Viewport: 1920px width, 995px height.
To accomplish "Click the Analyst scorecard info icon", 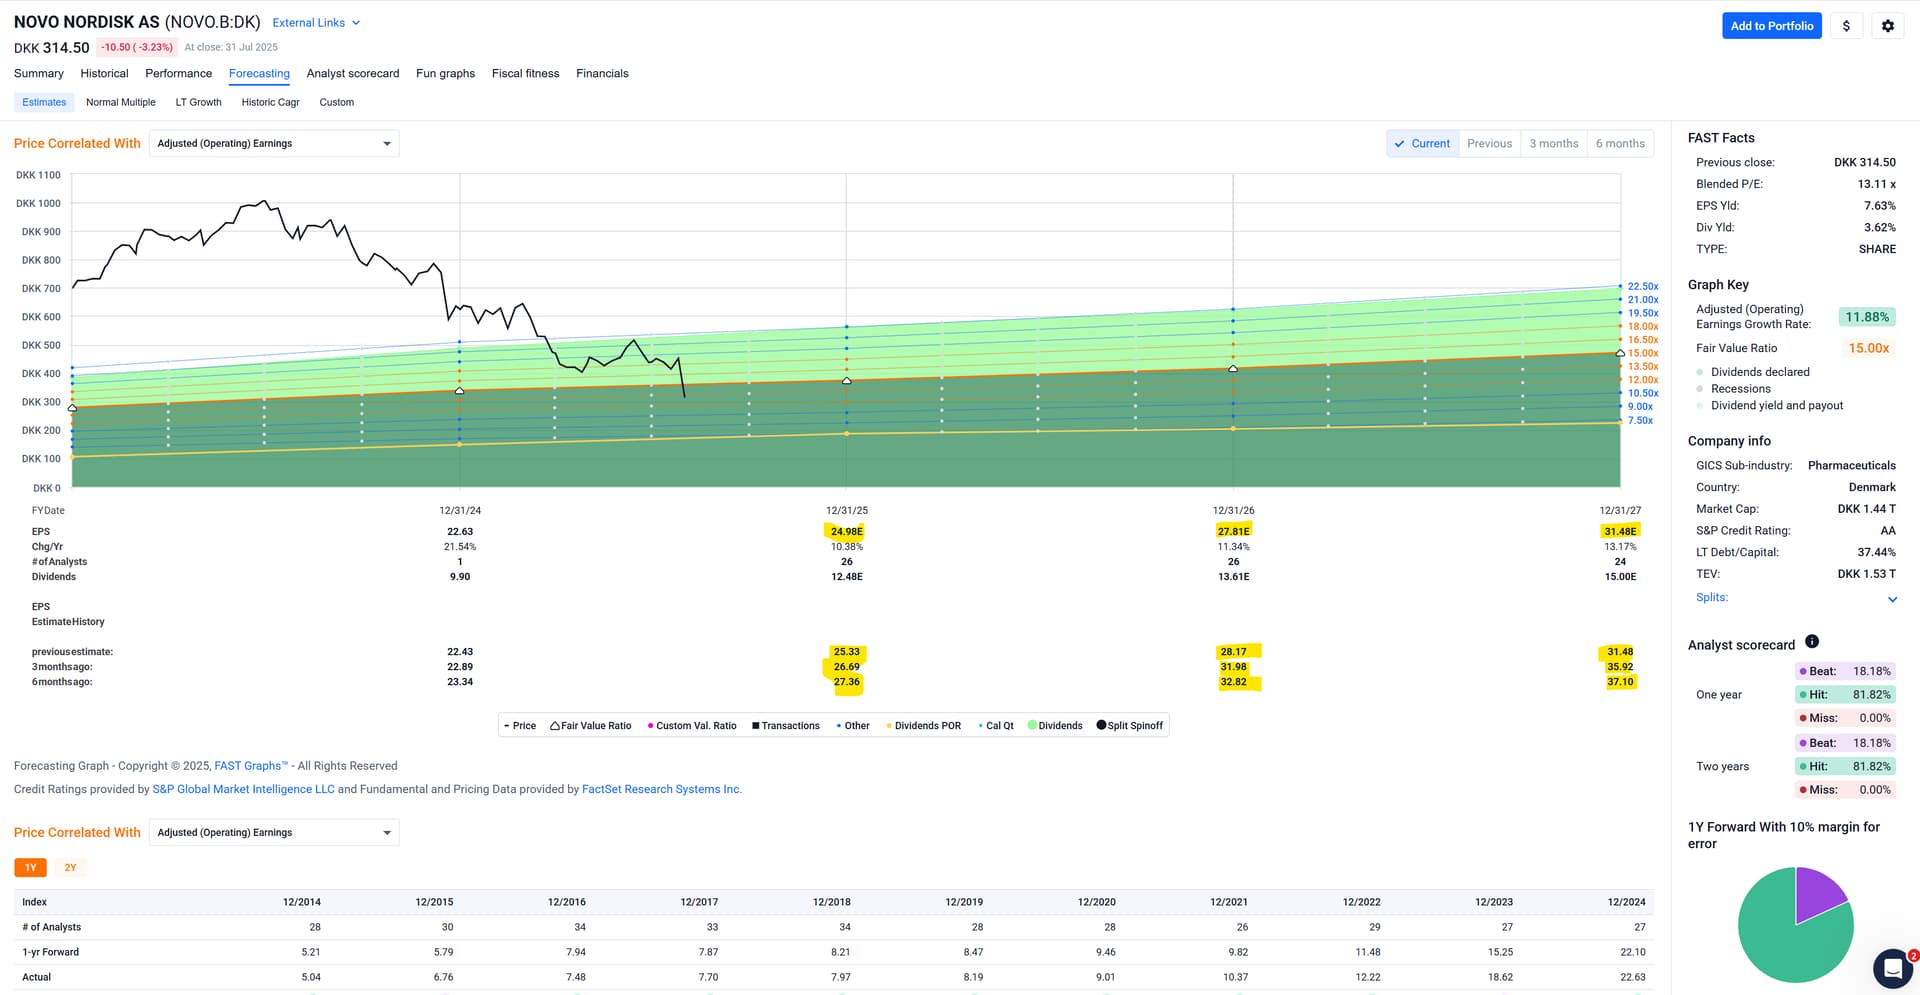I will (x=1812, y=642).
